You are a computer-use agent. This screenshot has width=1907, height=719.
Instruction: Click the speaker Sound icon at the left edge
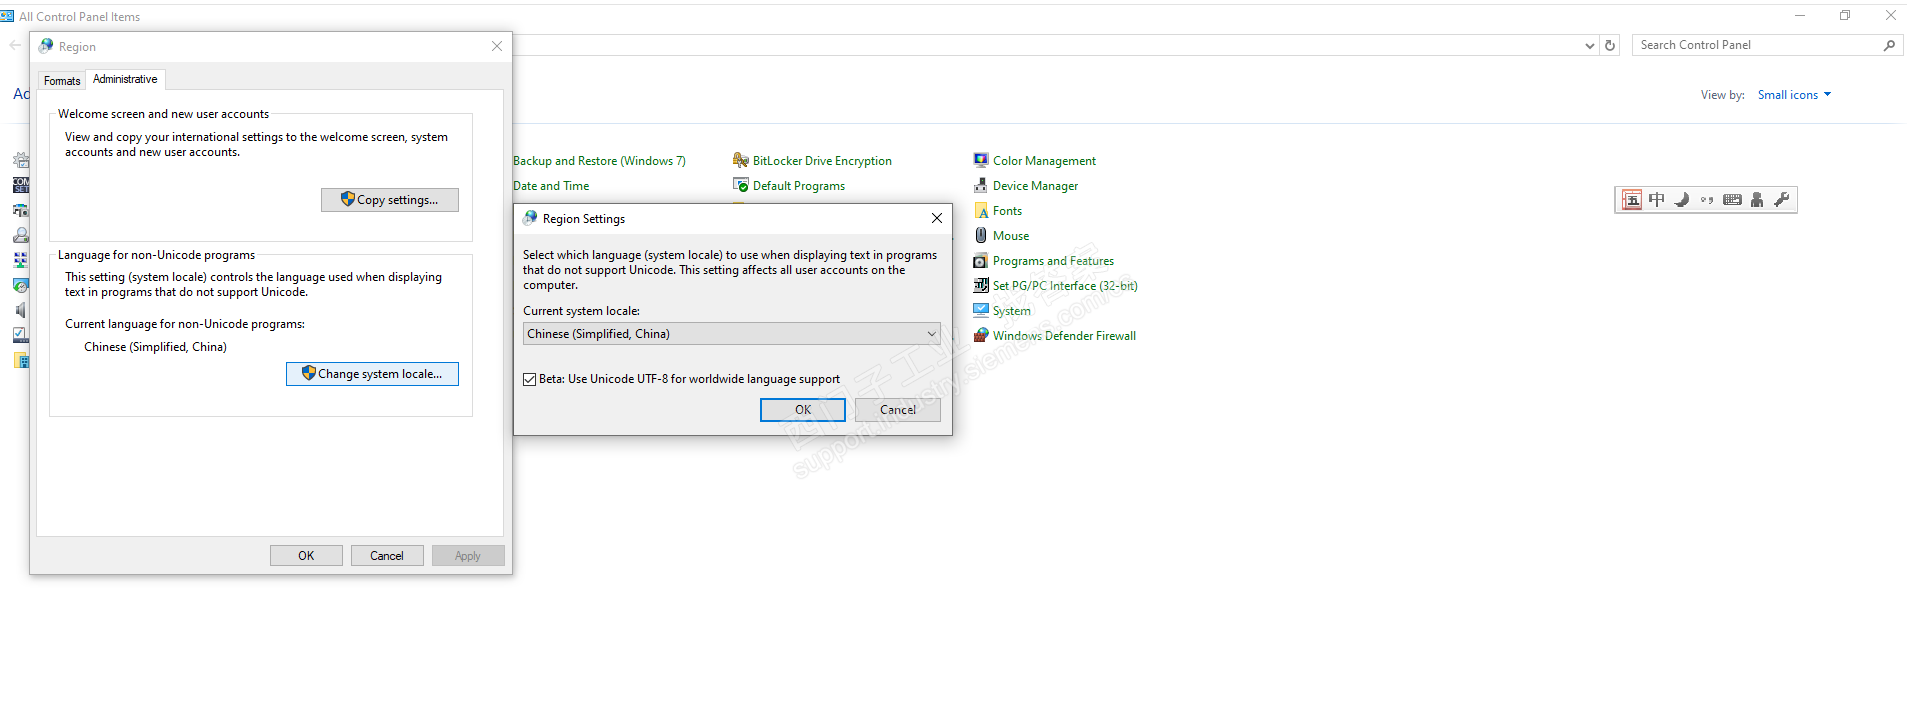point(21,310)
